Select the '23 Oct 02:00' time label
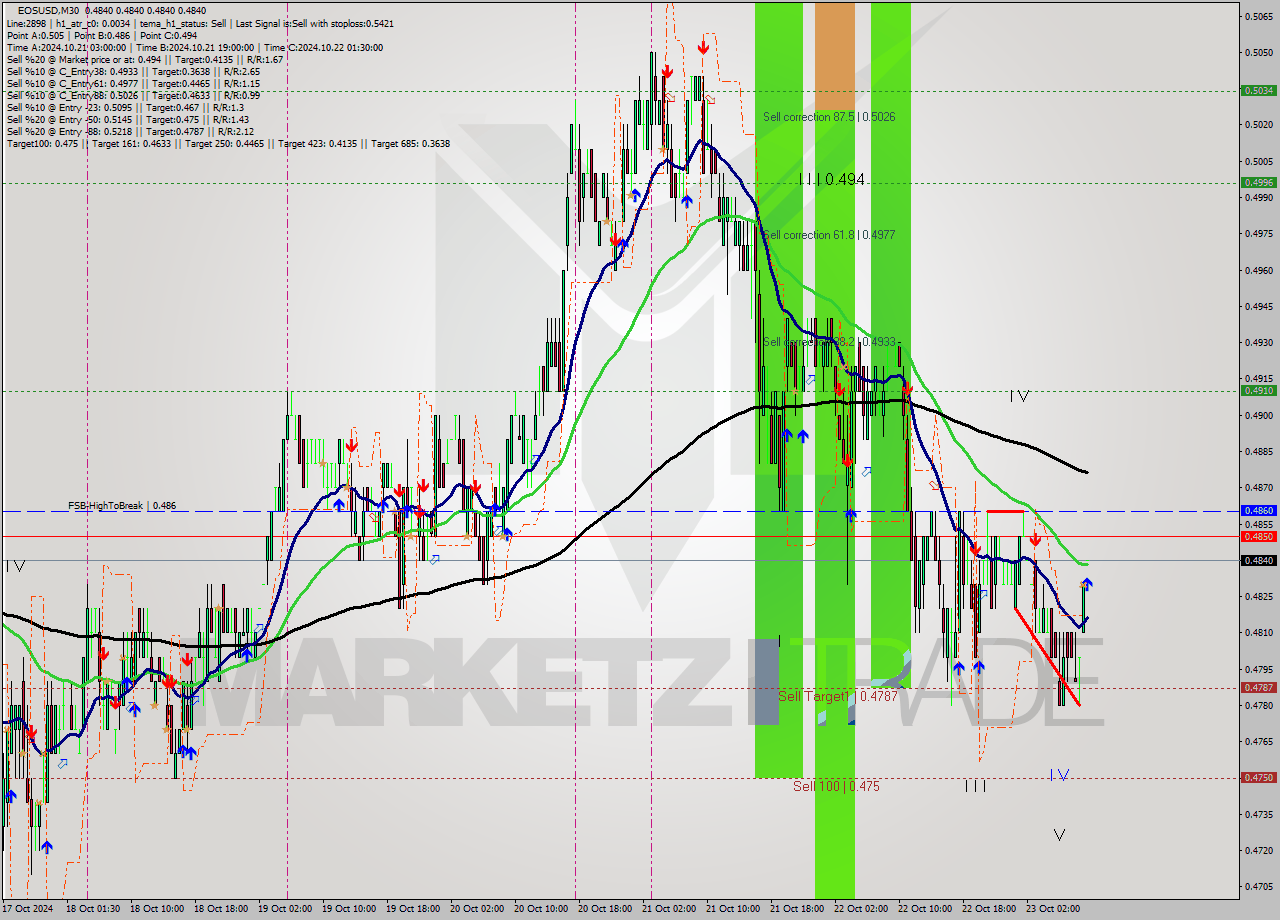The width and height of the screenshot is (1280, 920). click(1053, 909)
